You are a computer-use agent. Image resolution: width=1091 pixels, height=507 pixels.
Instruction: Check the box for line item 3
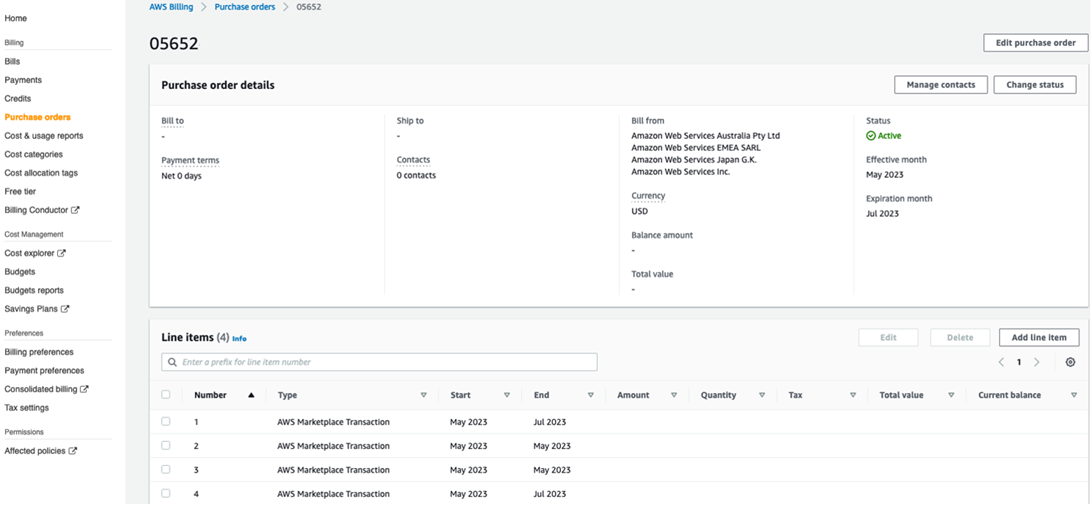(166, 469)
